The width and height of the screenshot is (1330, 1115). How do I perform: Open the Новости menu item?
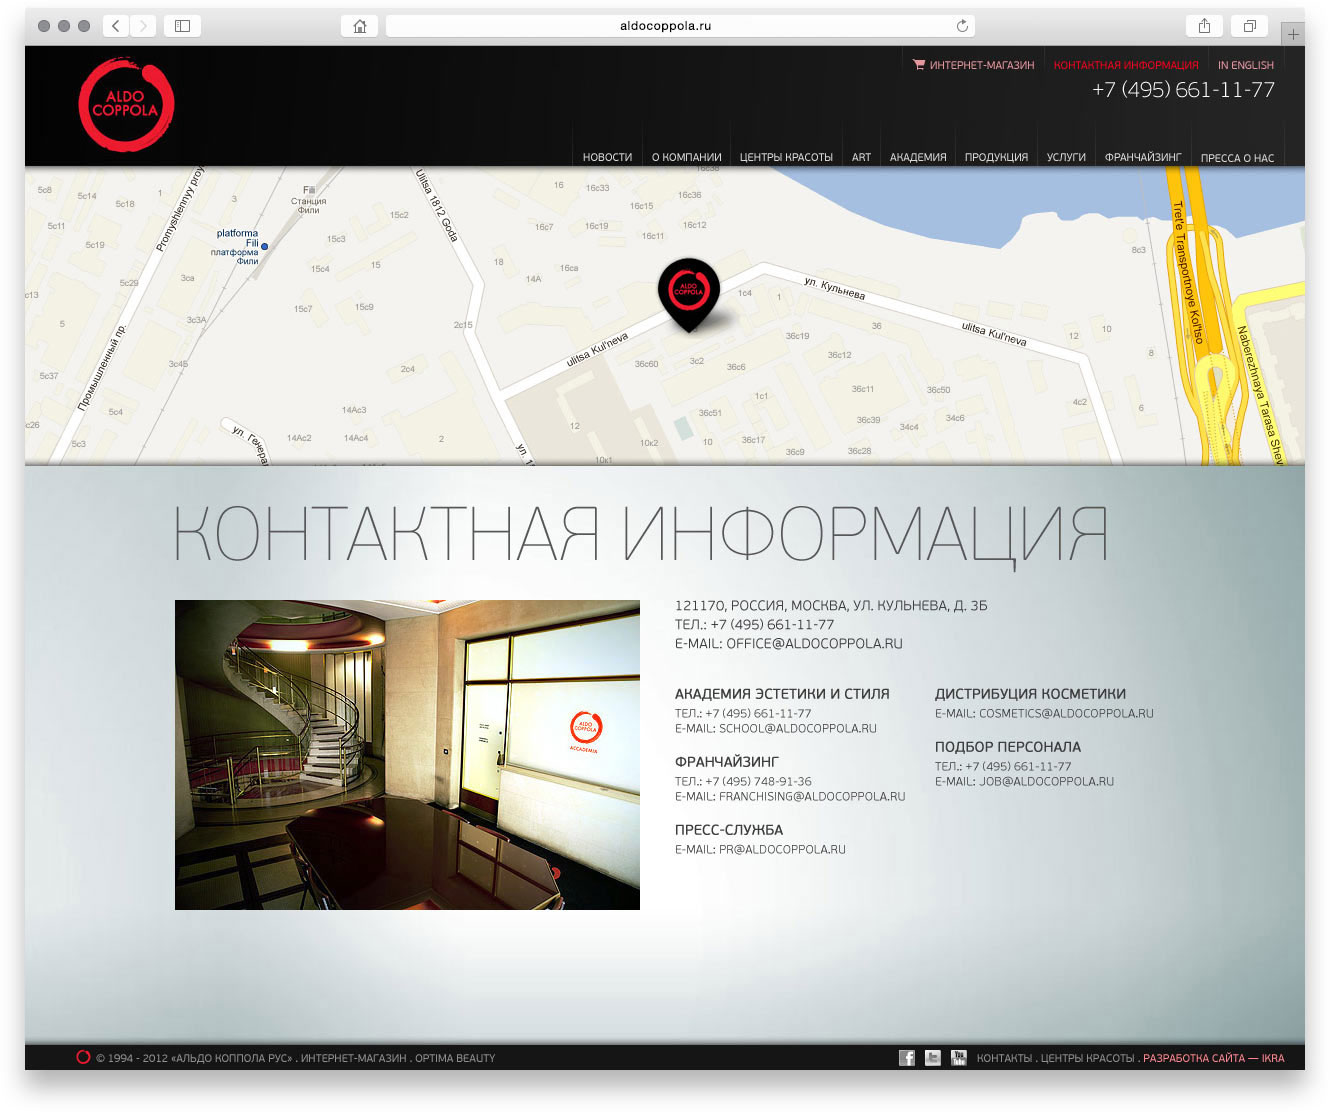pyautogui.click(x=607, y=158)
